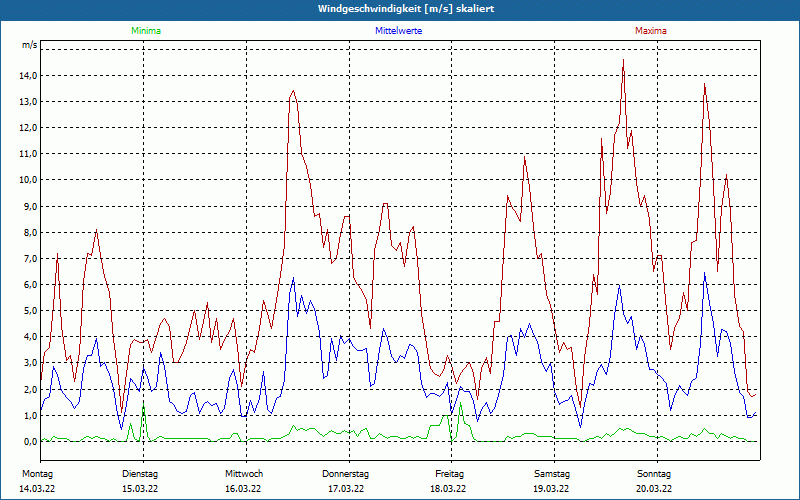Select the 10,0 y-axis value
The height and width of the screenshot is (500, 800).
(x=27, y=180)
